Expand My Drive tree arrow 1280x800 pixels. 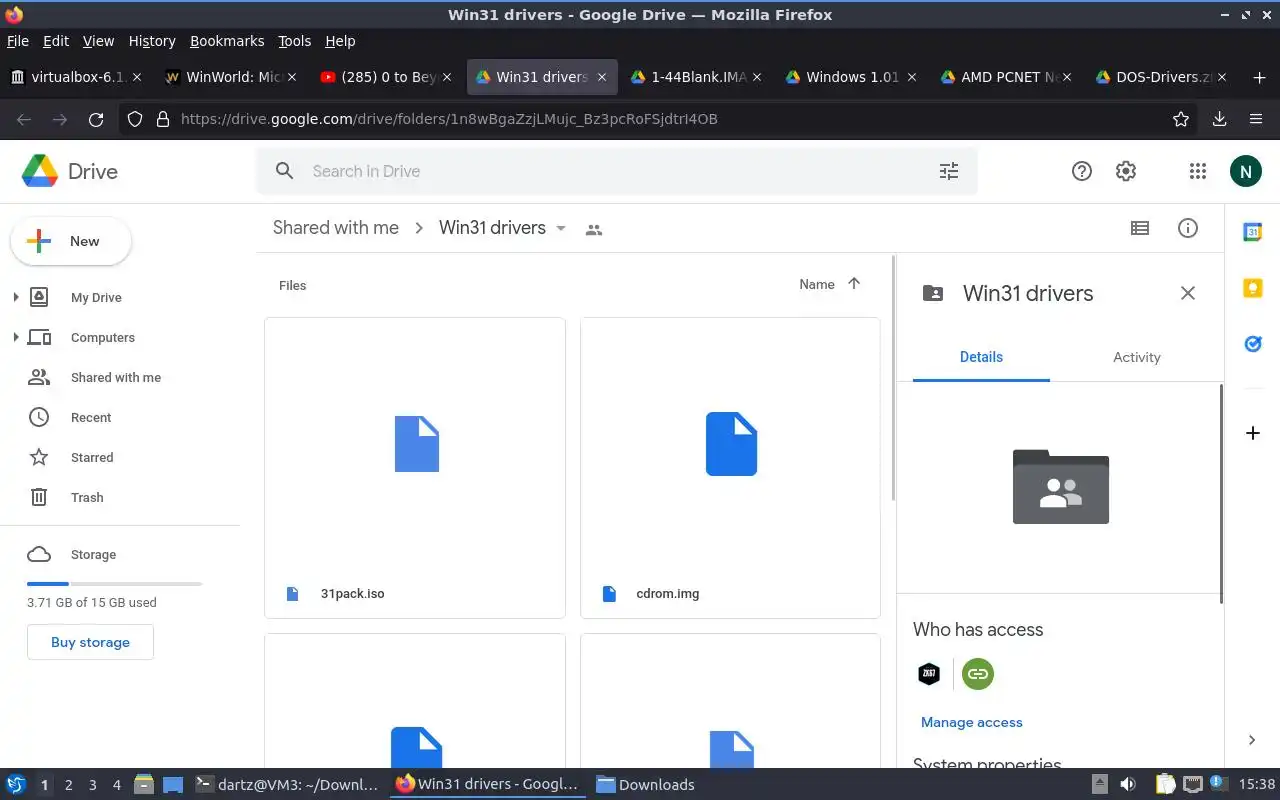(x=15, y=297)
